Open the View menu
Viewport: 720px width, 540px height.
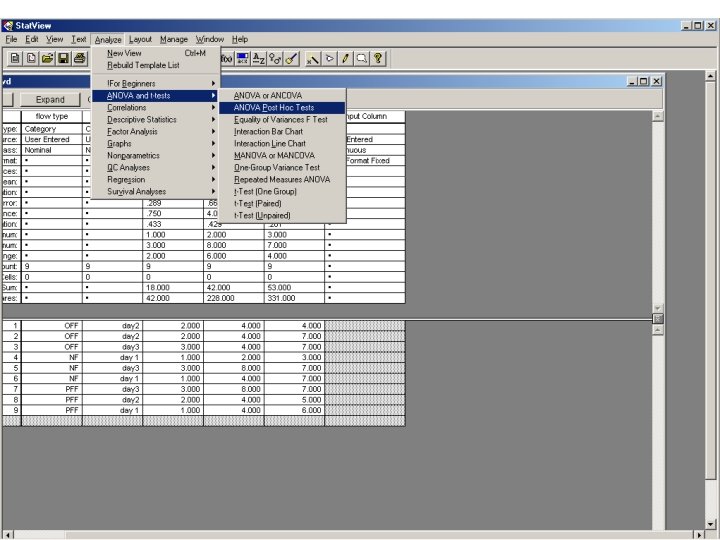click(x=54, y=39)
